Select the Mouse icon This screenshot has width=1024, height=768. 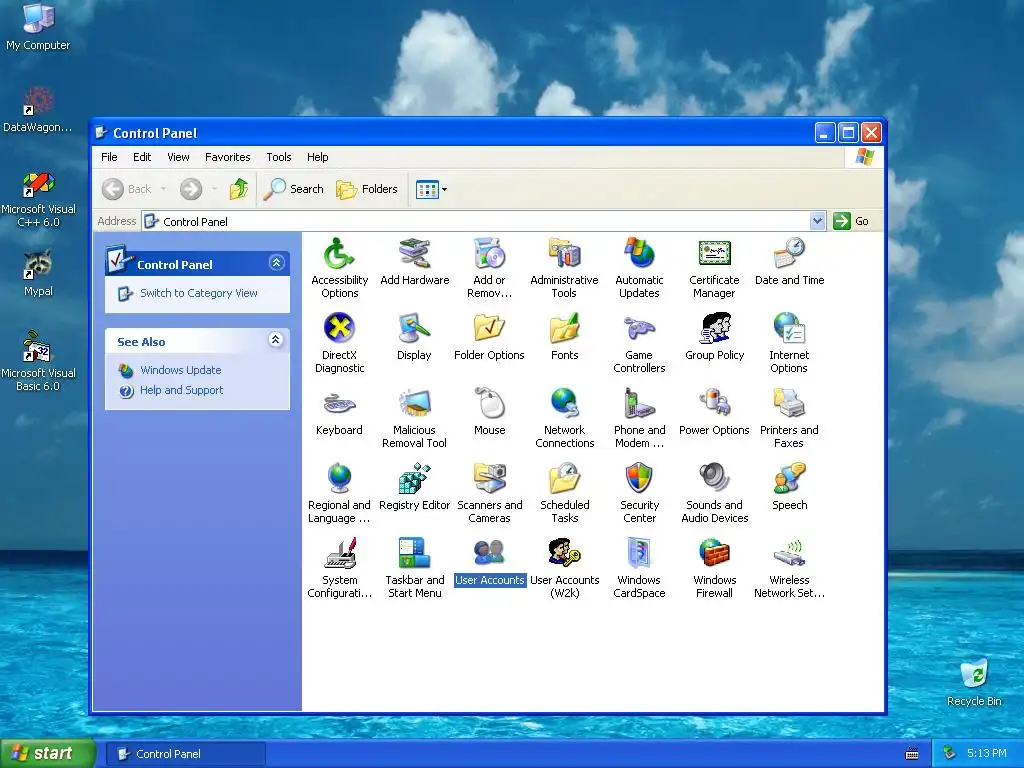(489, 404)
